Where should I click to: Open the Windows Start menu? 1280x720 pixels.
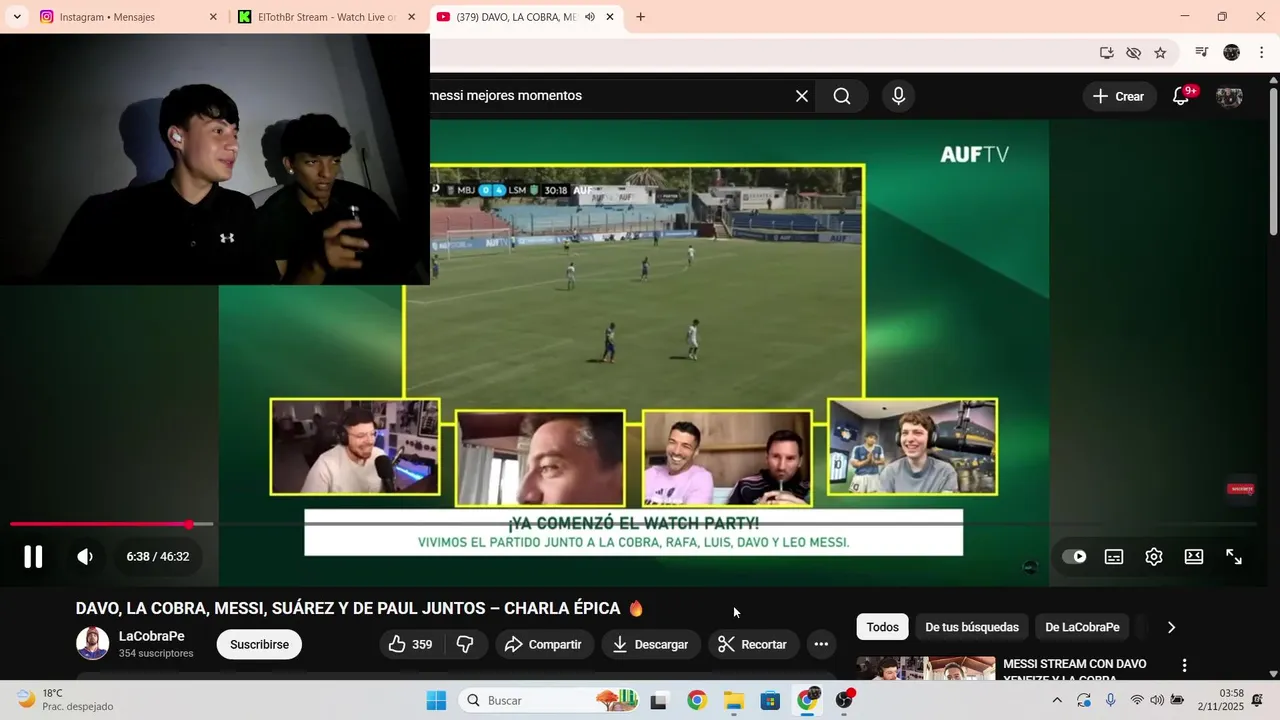tap(436, 700)
